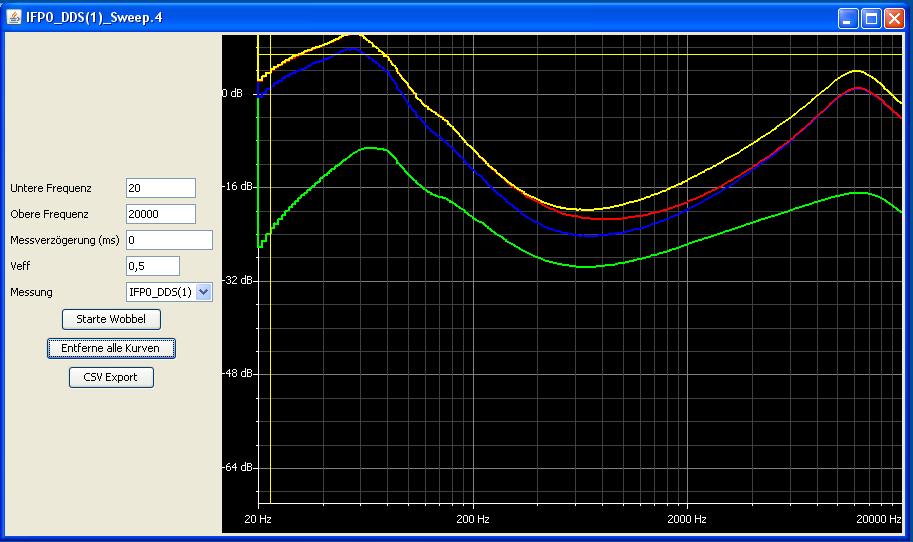Click the Veff value field
This screenshot has width=913, height=542.
(x=152, y=266)
